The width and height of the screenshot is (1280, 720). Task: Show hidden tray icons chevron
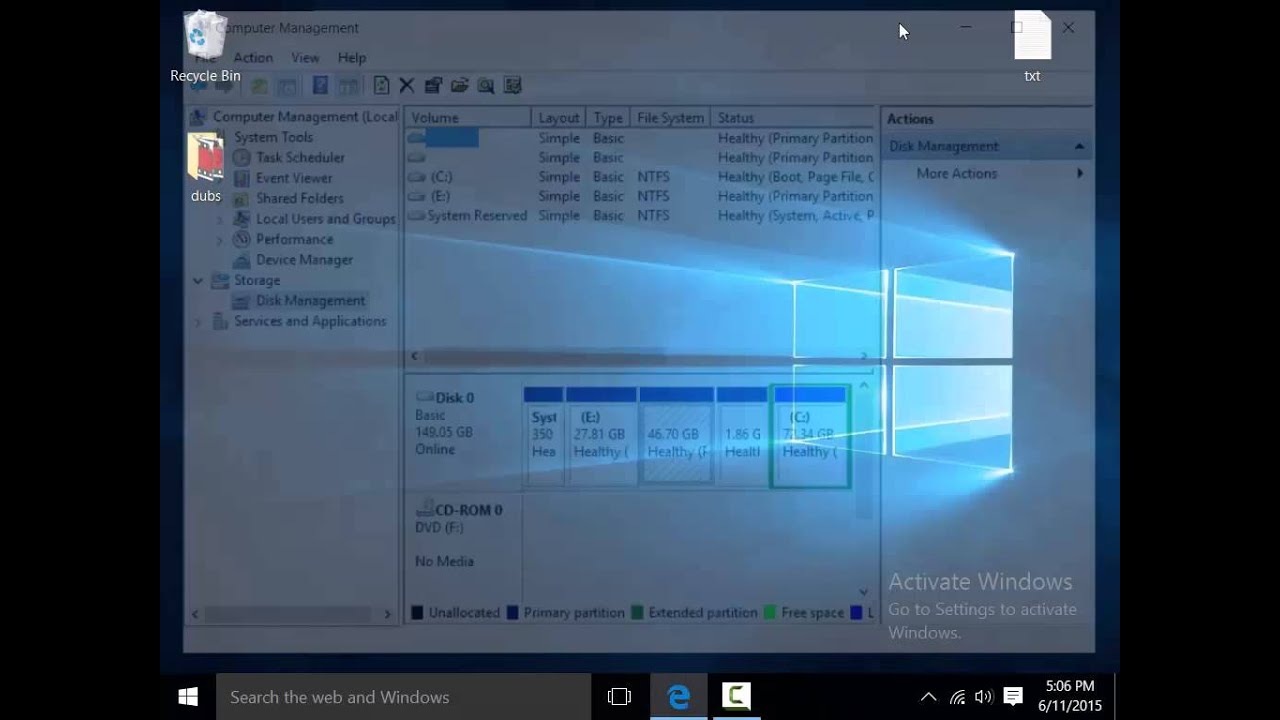(928, 697)
